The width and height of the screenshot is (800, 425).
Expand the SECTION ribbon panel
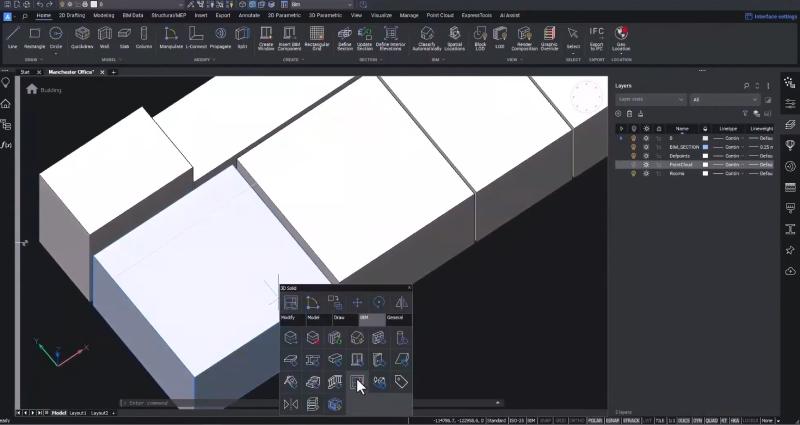pos(370,60)
